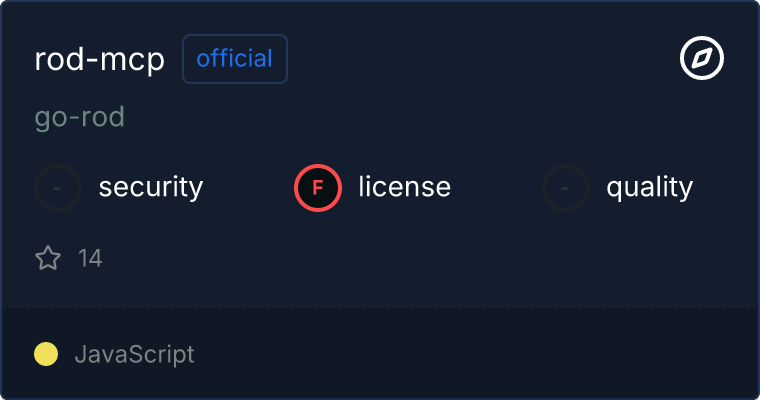Click the red F license grade badge
The image size is (760, 400).
pyautogui.click(x=318, y=187)
